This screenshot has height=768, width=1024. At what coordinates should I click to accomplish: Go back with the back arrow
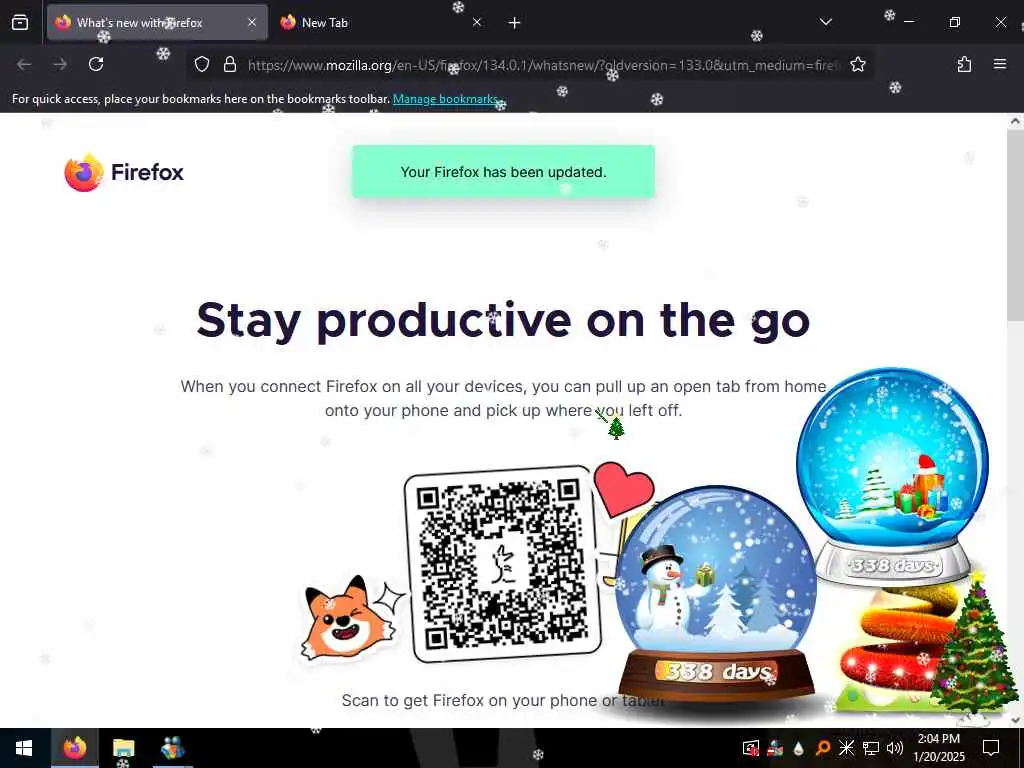coord(24,64)
